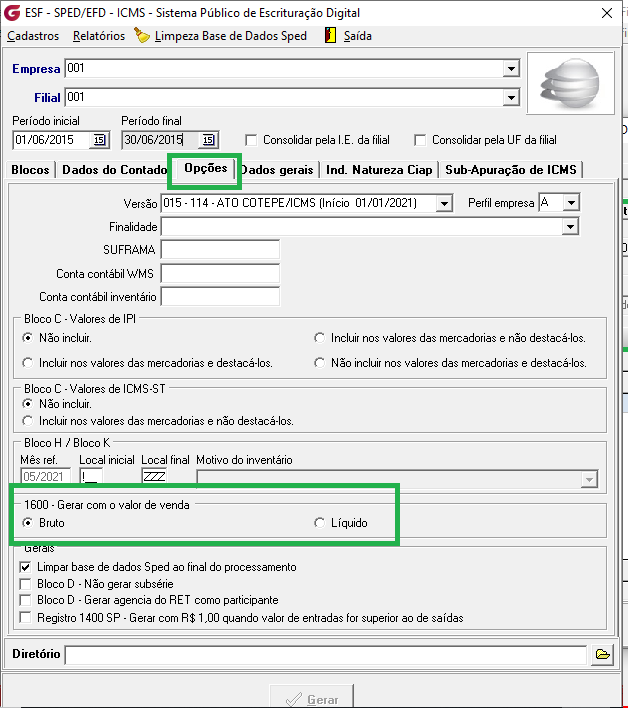This screenshot has width=628, height=708.
Task: Click the Conta contábil WMS field
Action: coord(220,274)
